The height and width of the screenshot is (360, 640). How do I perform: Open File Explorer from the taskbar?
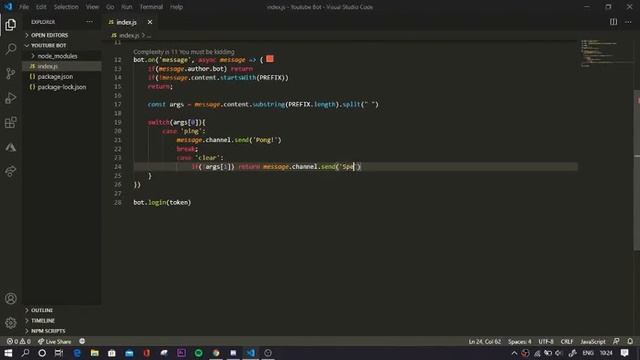94,353
